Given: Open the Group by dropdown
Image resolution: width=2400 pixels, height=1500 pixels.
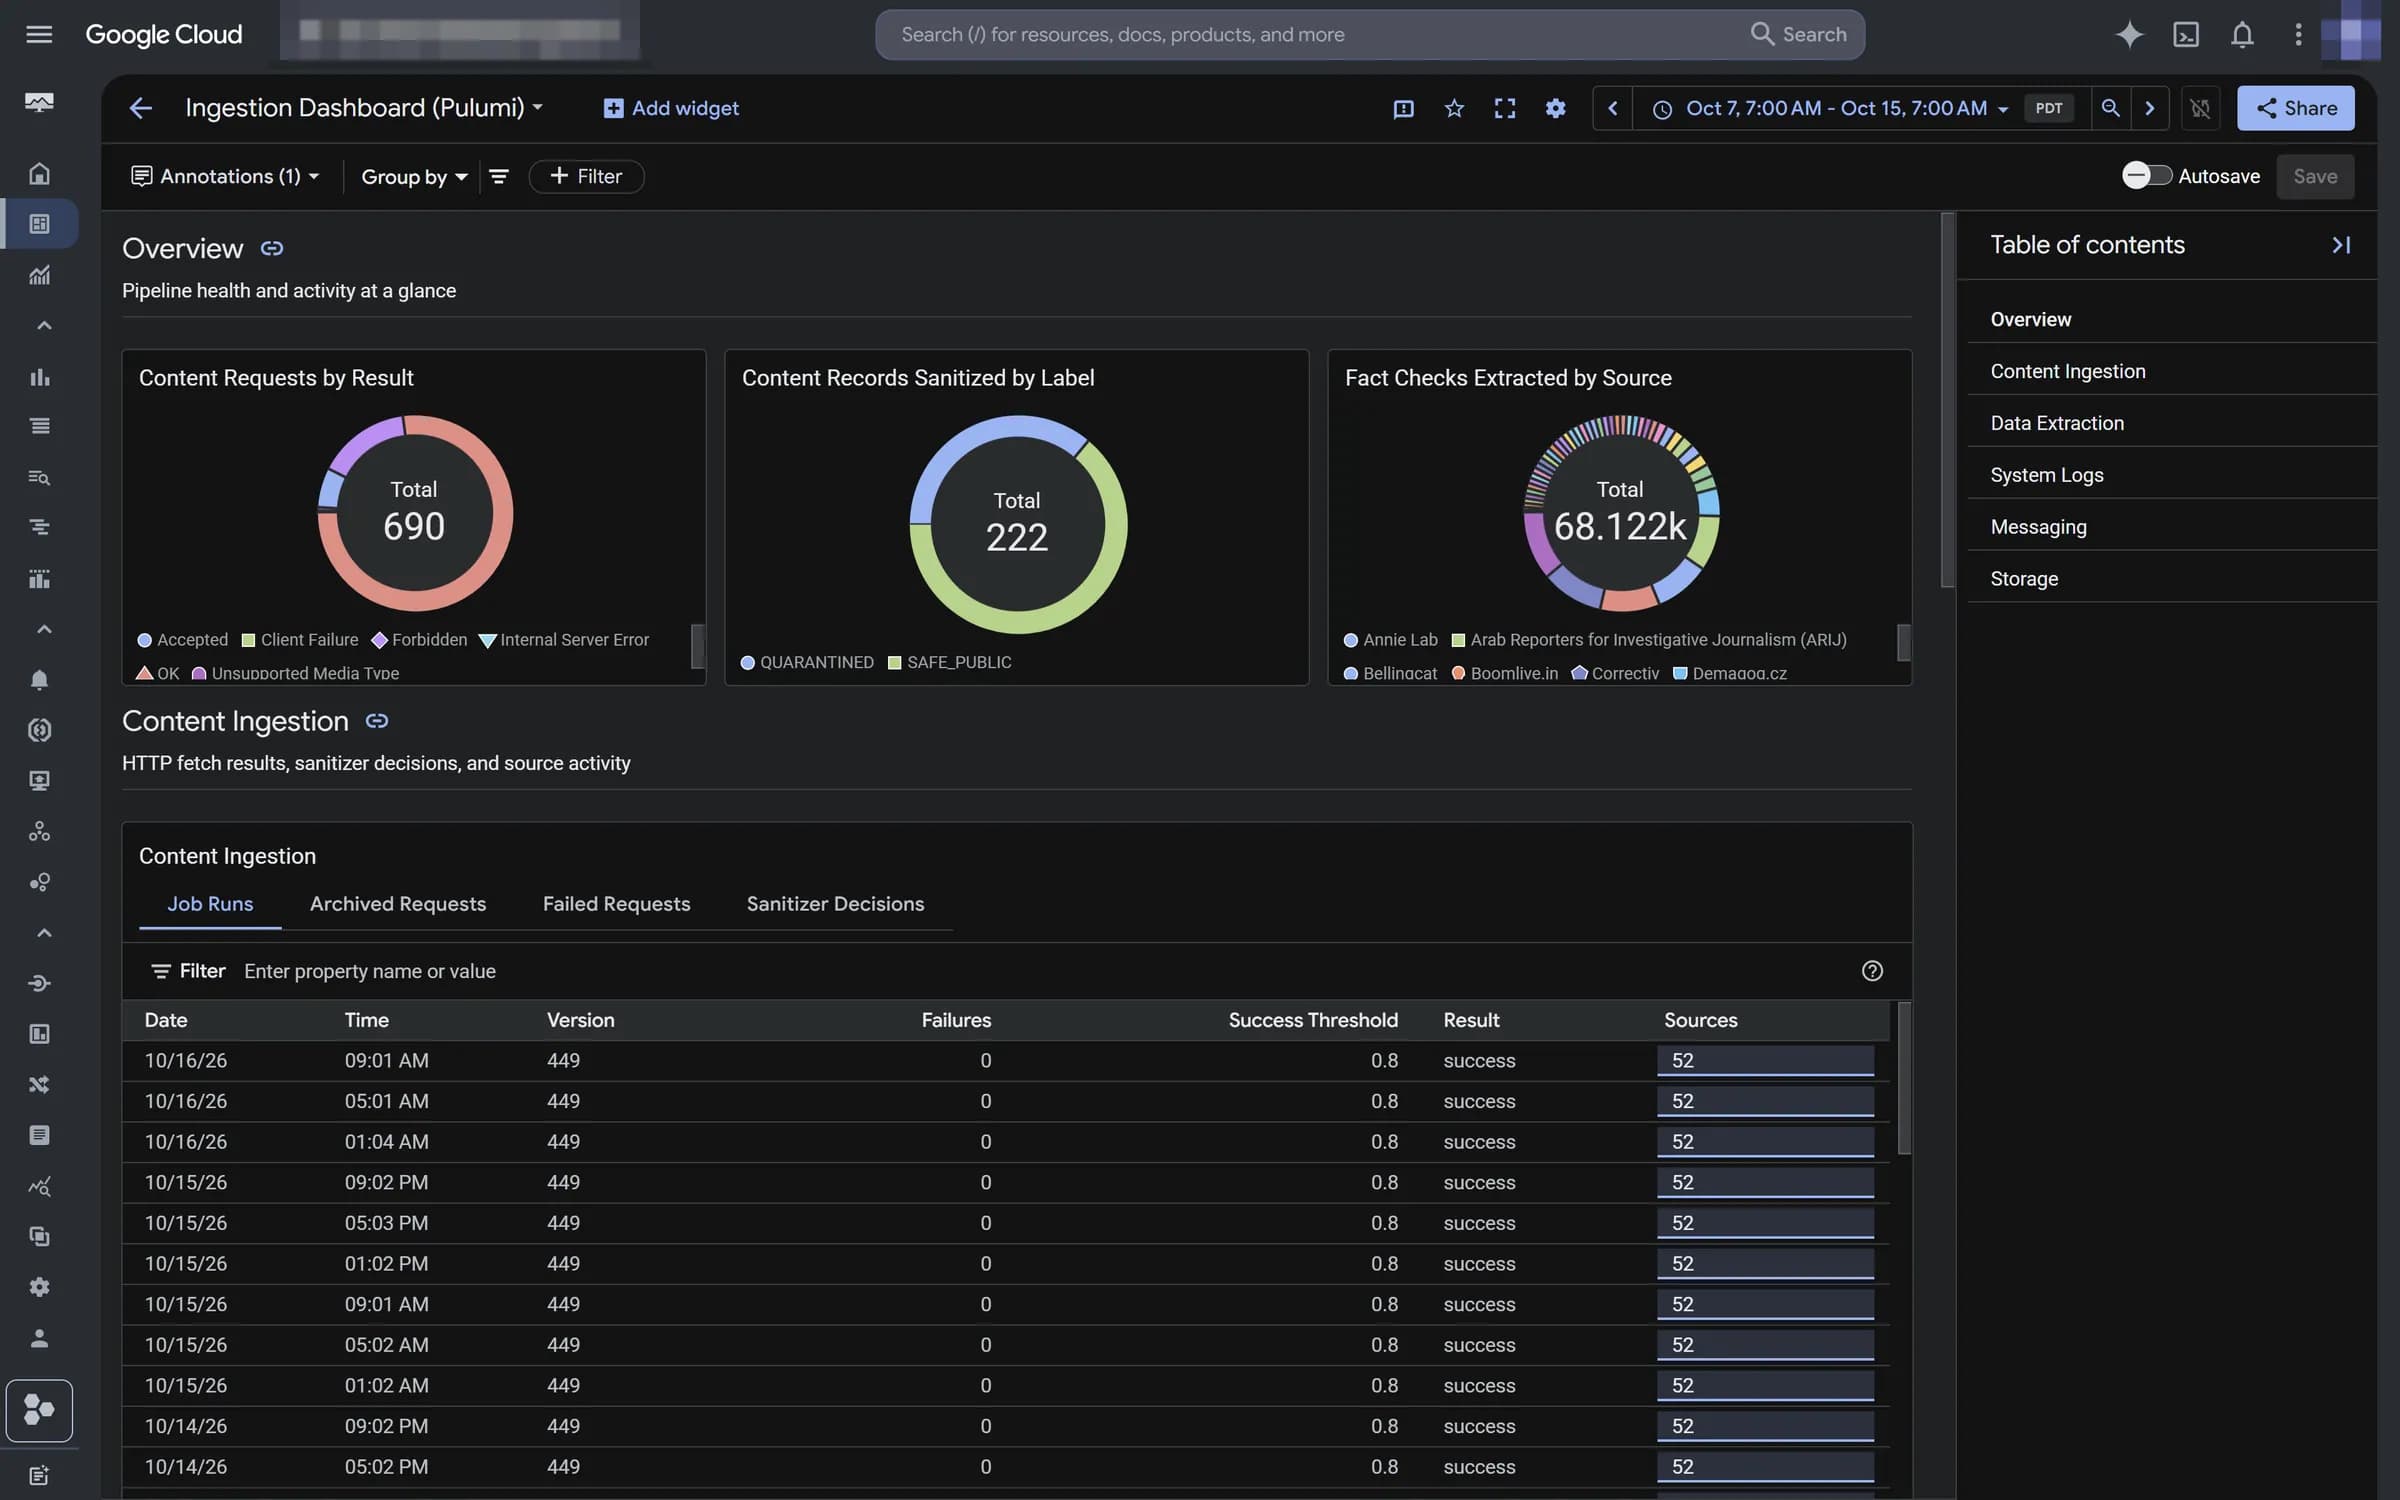Looking at the screenshot, I should 413,176.
